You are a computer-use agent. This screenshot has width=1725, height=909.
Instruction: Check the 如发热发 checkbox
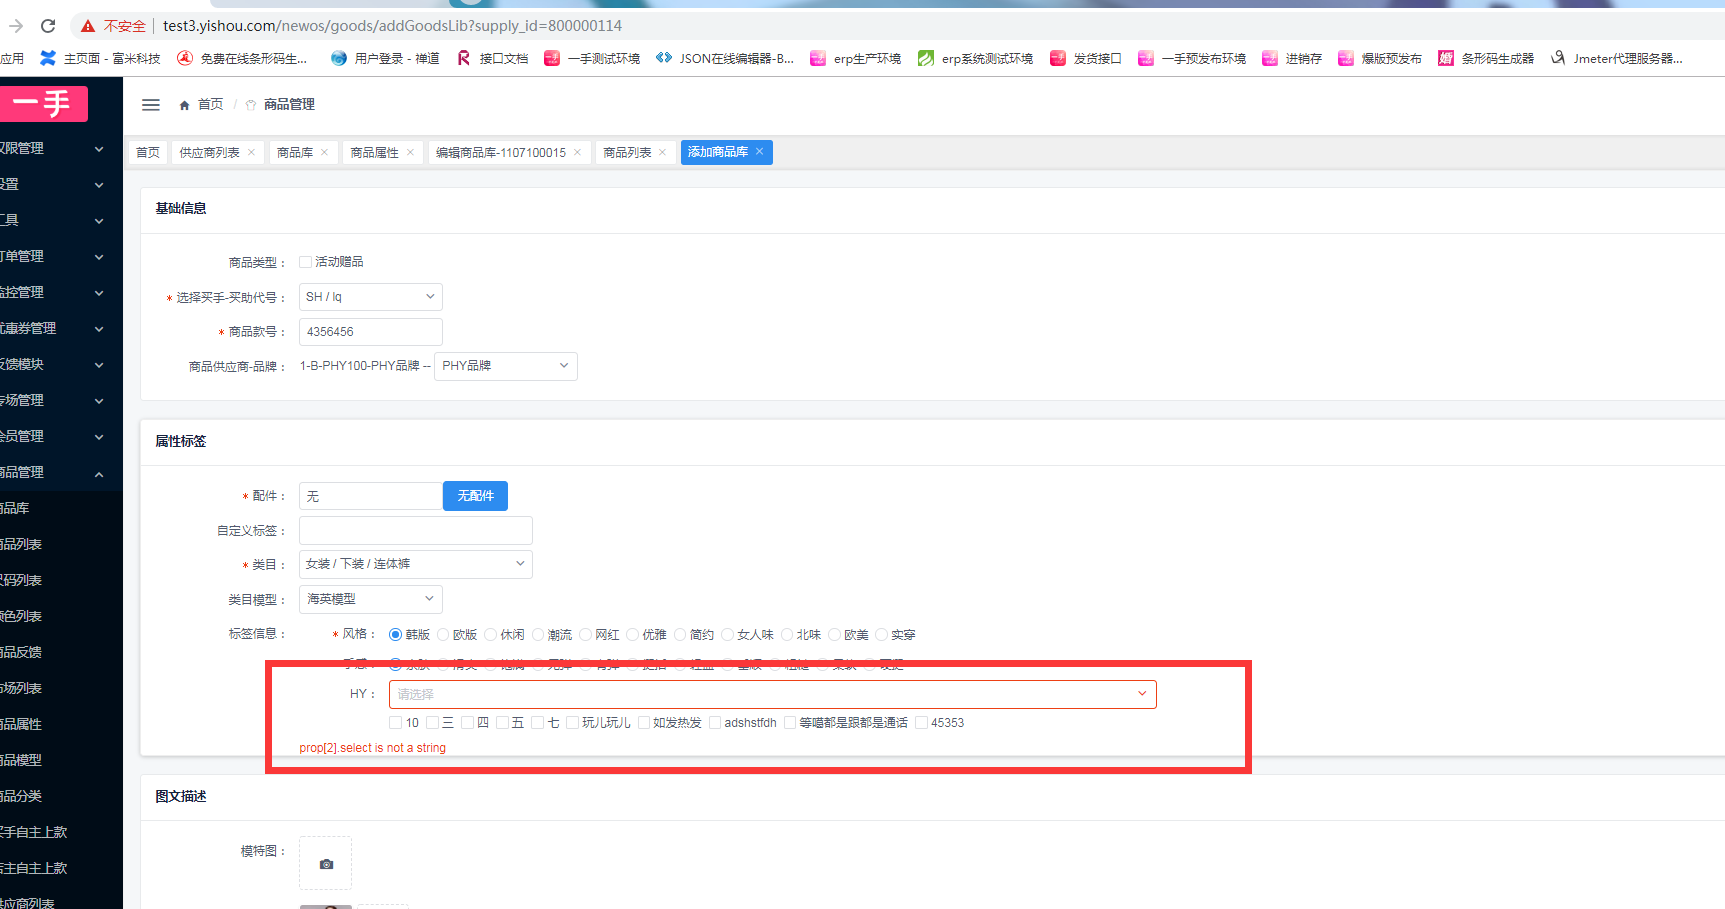[643, 723]
